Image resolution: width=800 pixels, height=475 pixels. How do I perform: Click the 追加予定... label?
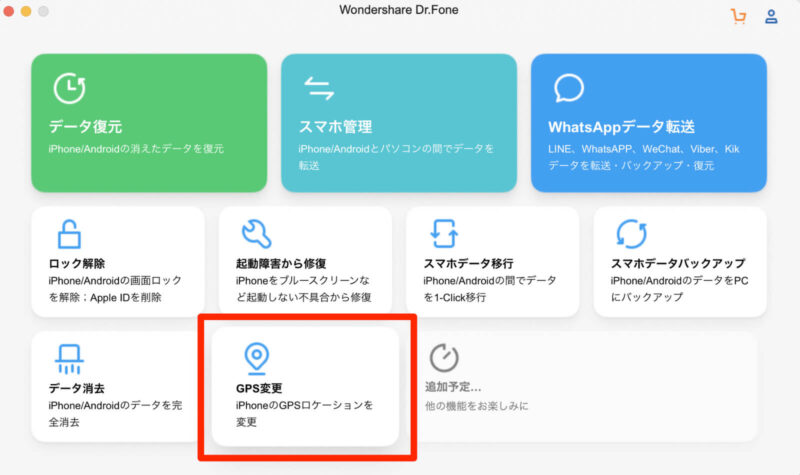click(453, 387)
